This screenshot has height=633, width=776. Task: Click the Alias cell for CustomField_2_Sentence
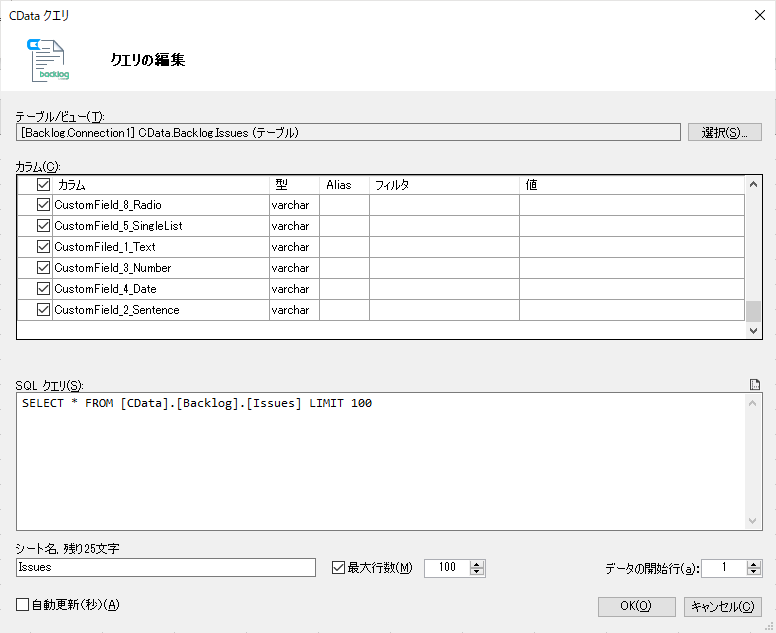click(344, 310)
